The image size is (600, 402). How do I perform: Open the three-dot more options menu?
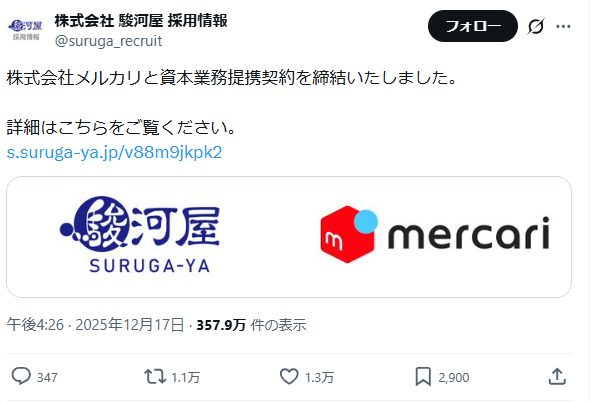pyautogui.click(x=563, y=26)
